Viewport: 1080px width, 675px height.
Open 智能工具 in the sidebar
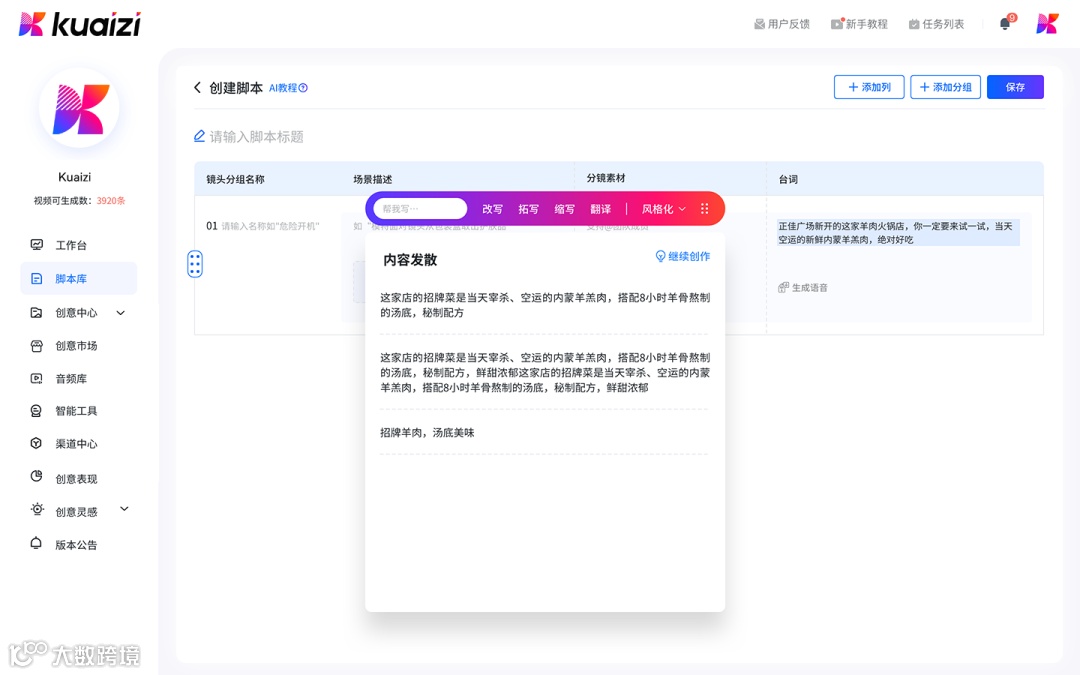click(77, 411)
